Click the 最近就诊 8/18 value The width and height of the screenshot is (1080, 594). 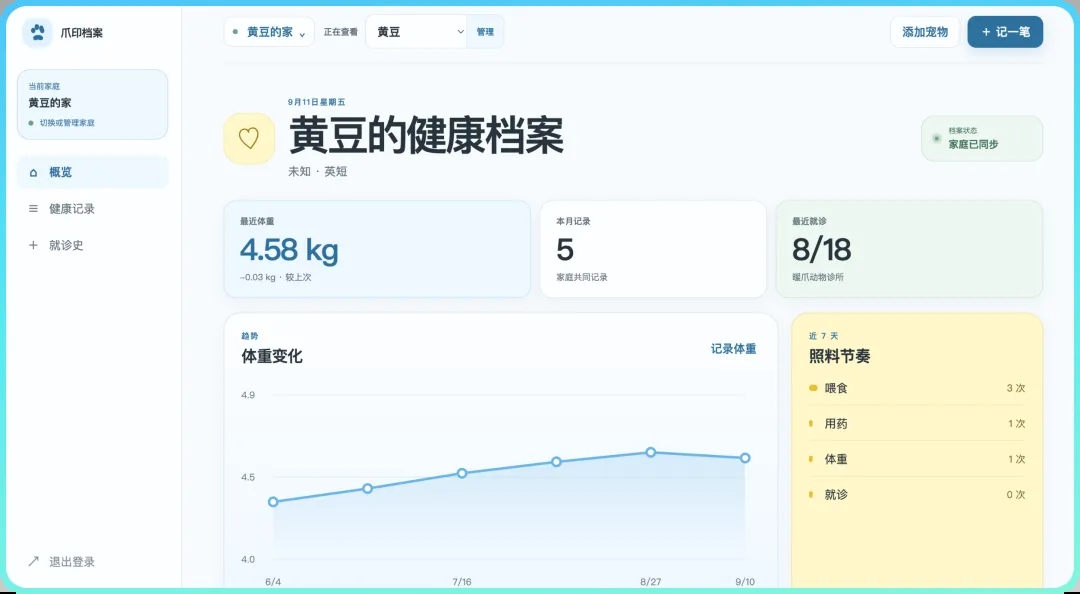click(821, 249)
